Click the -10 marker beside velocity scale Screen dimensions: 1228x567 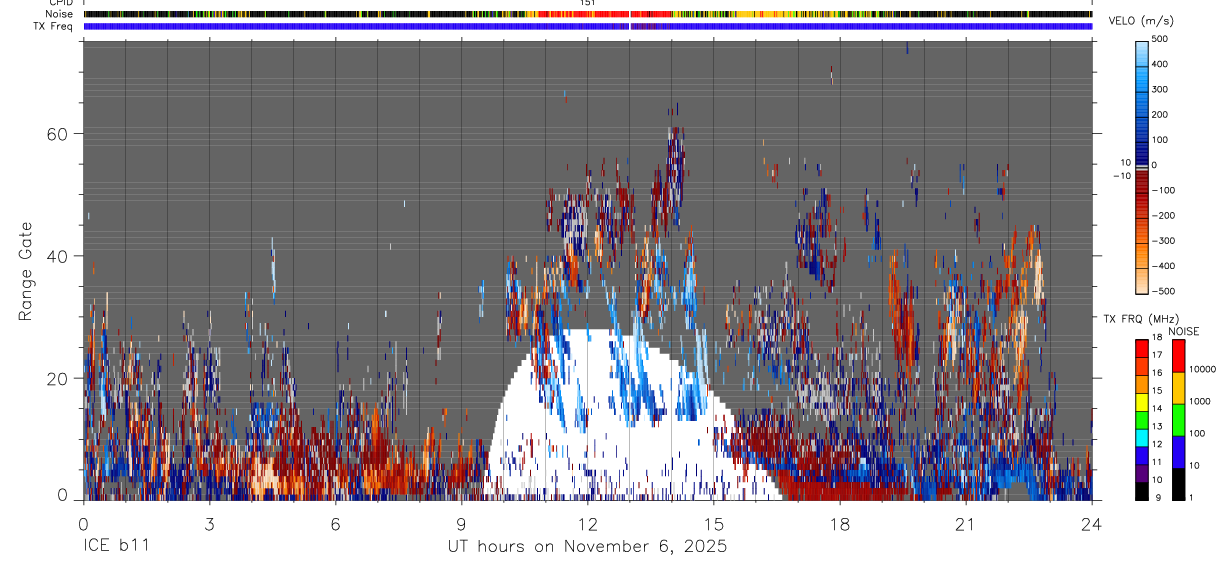tap(1121, 176)
